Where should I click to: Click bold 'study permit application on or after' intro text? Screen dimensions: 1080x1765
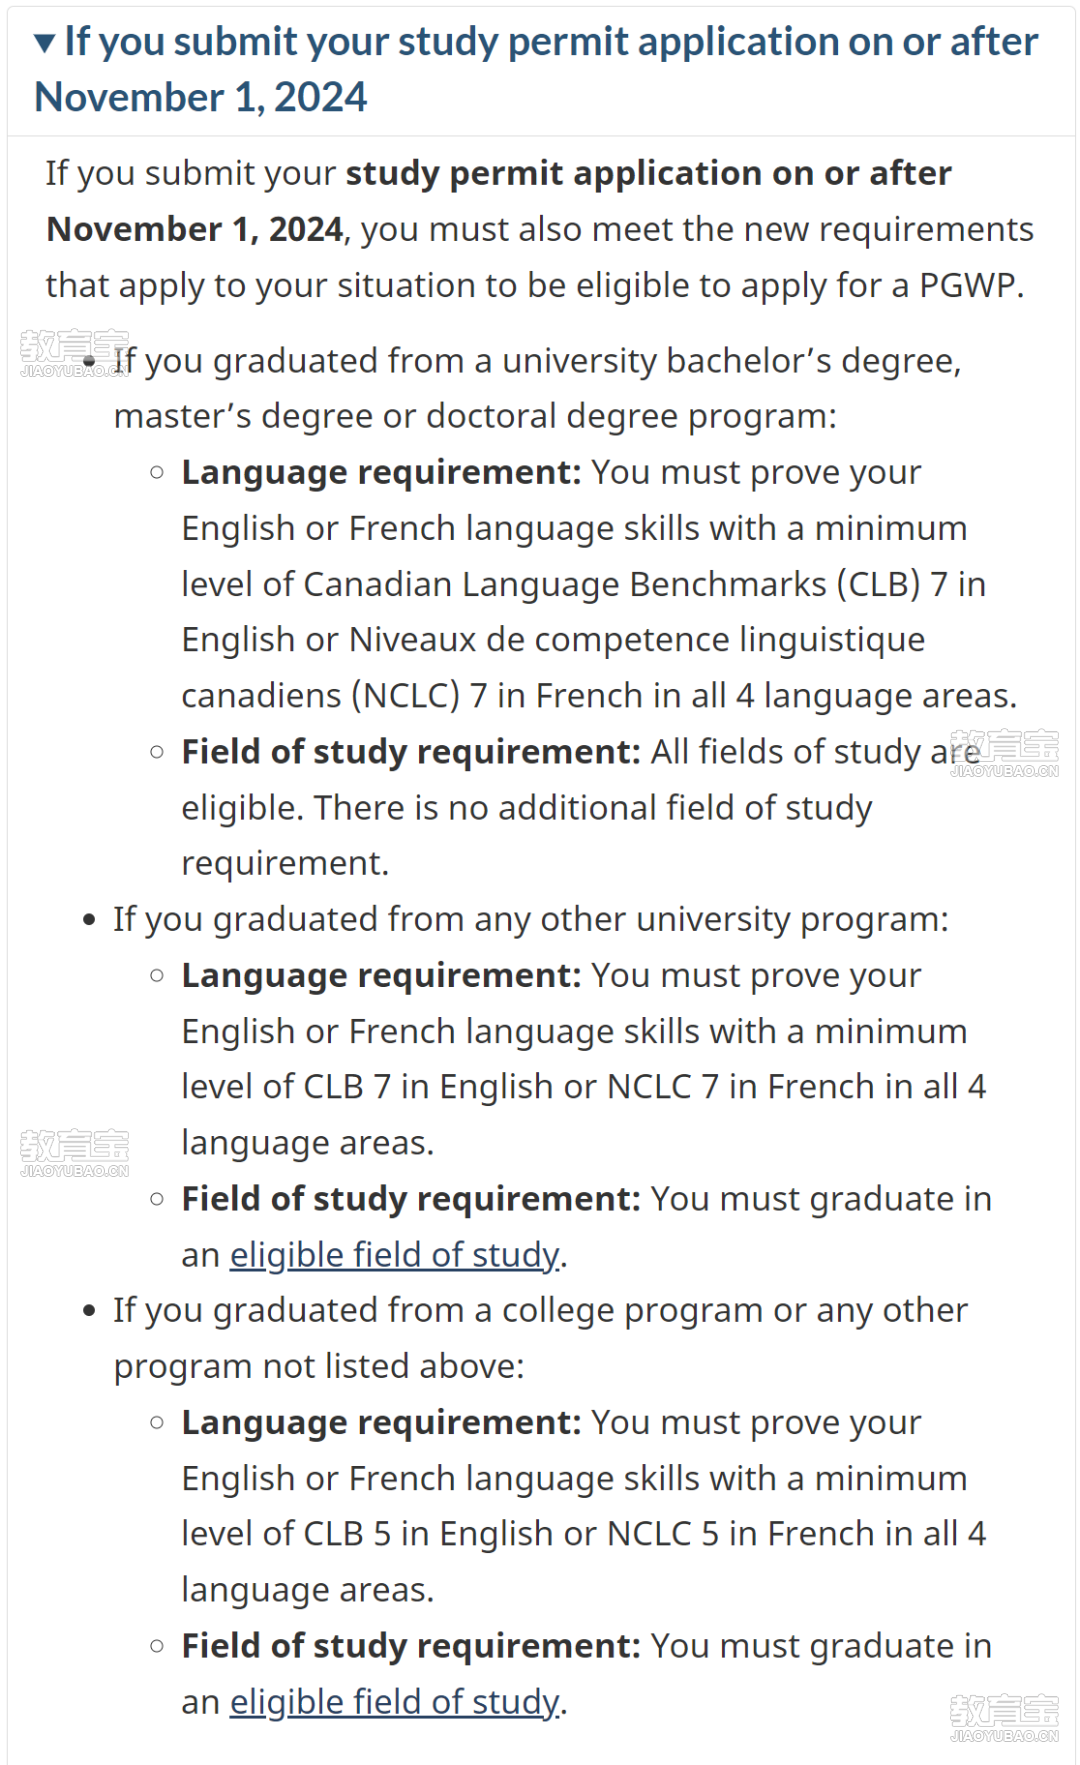[x=648, y=173]
